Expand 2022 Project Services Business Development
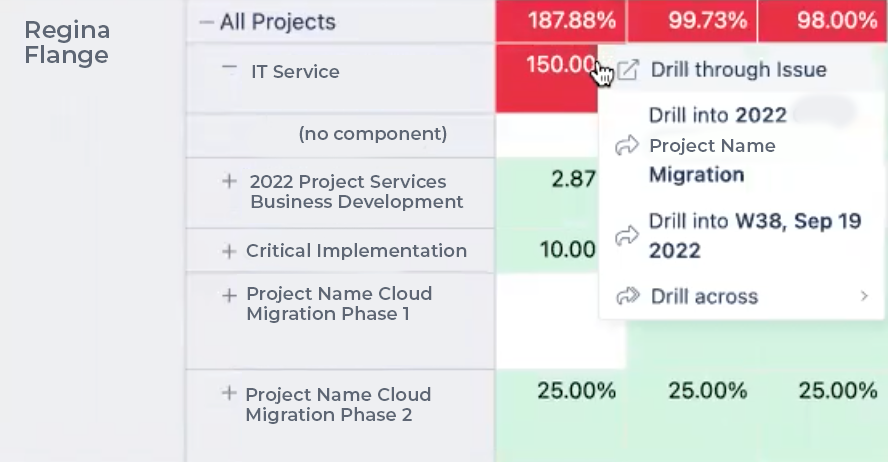888x462 pixels. 229,181
